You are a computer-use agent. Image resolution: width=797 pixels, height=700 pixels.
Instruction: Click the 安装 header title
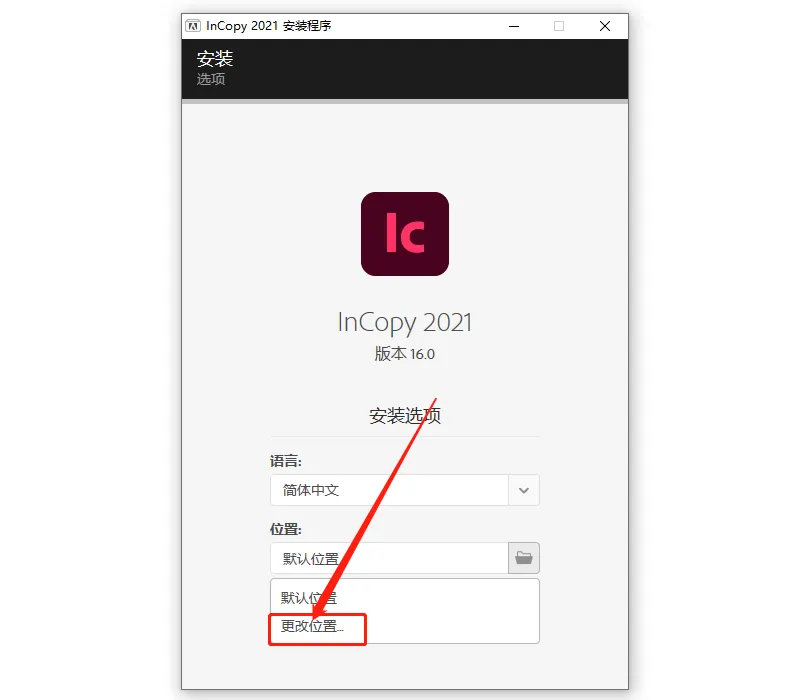[214, 59]
